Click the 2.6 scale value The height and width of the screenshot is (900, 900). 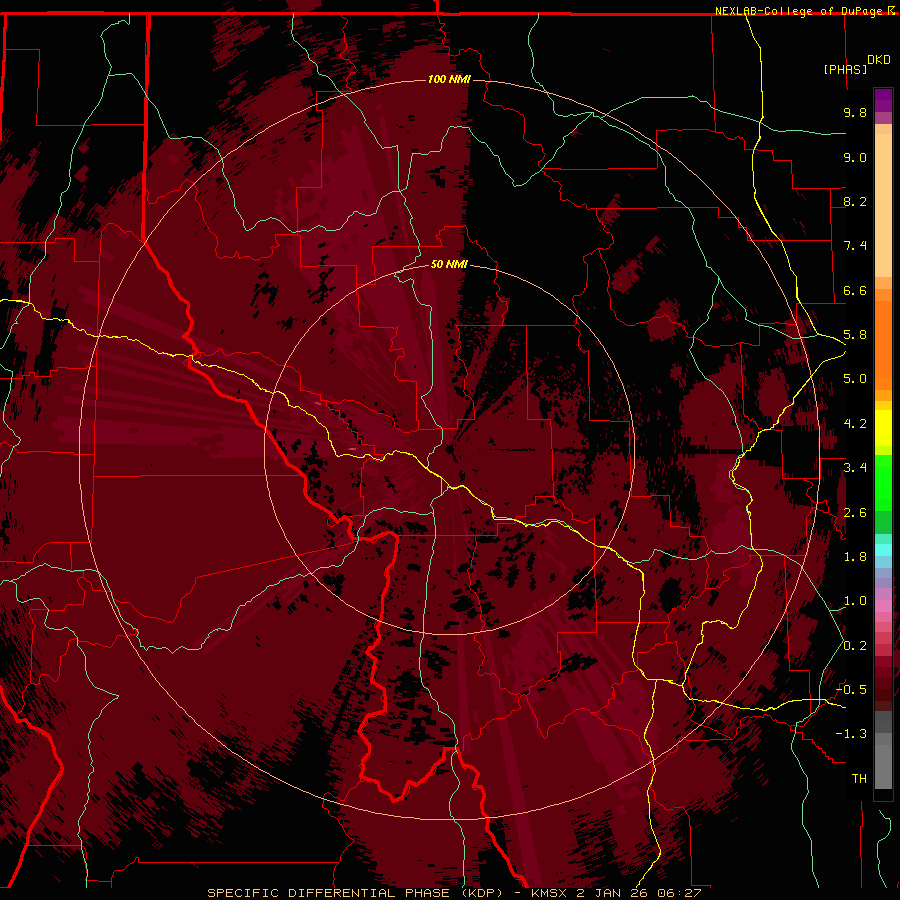point(855,513)
